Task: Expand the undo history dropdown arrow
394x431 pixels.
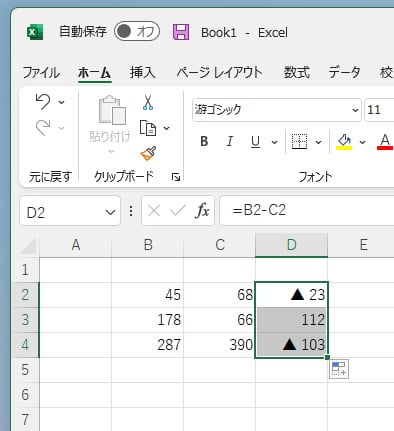Action: [61, 102]
